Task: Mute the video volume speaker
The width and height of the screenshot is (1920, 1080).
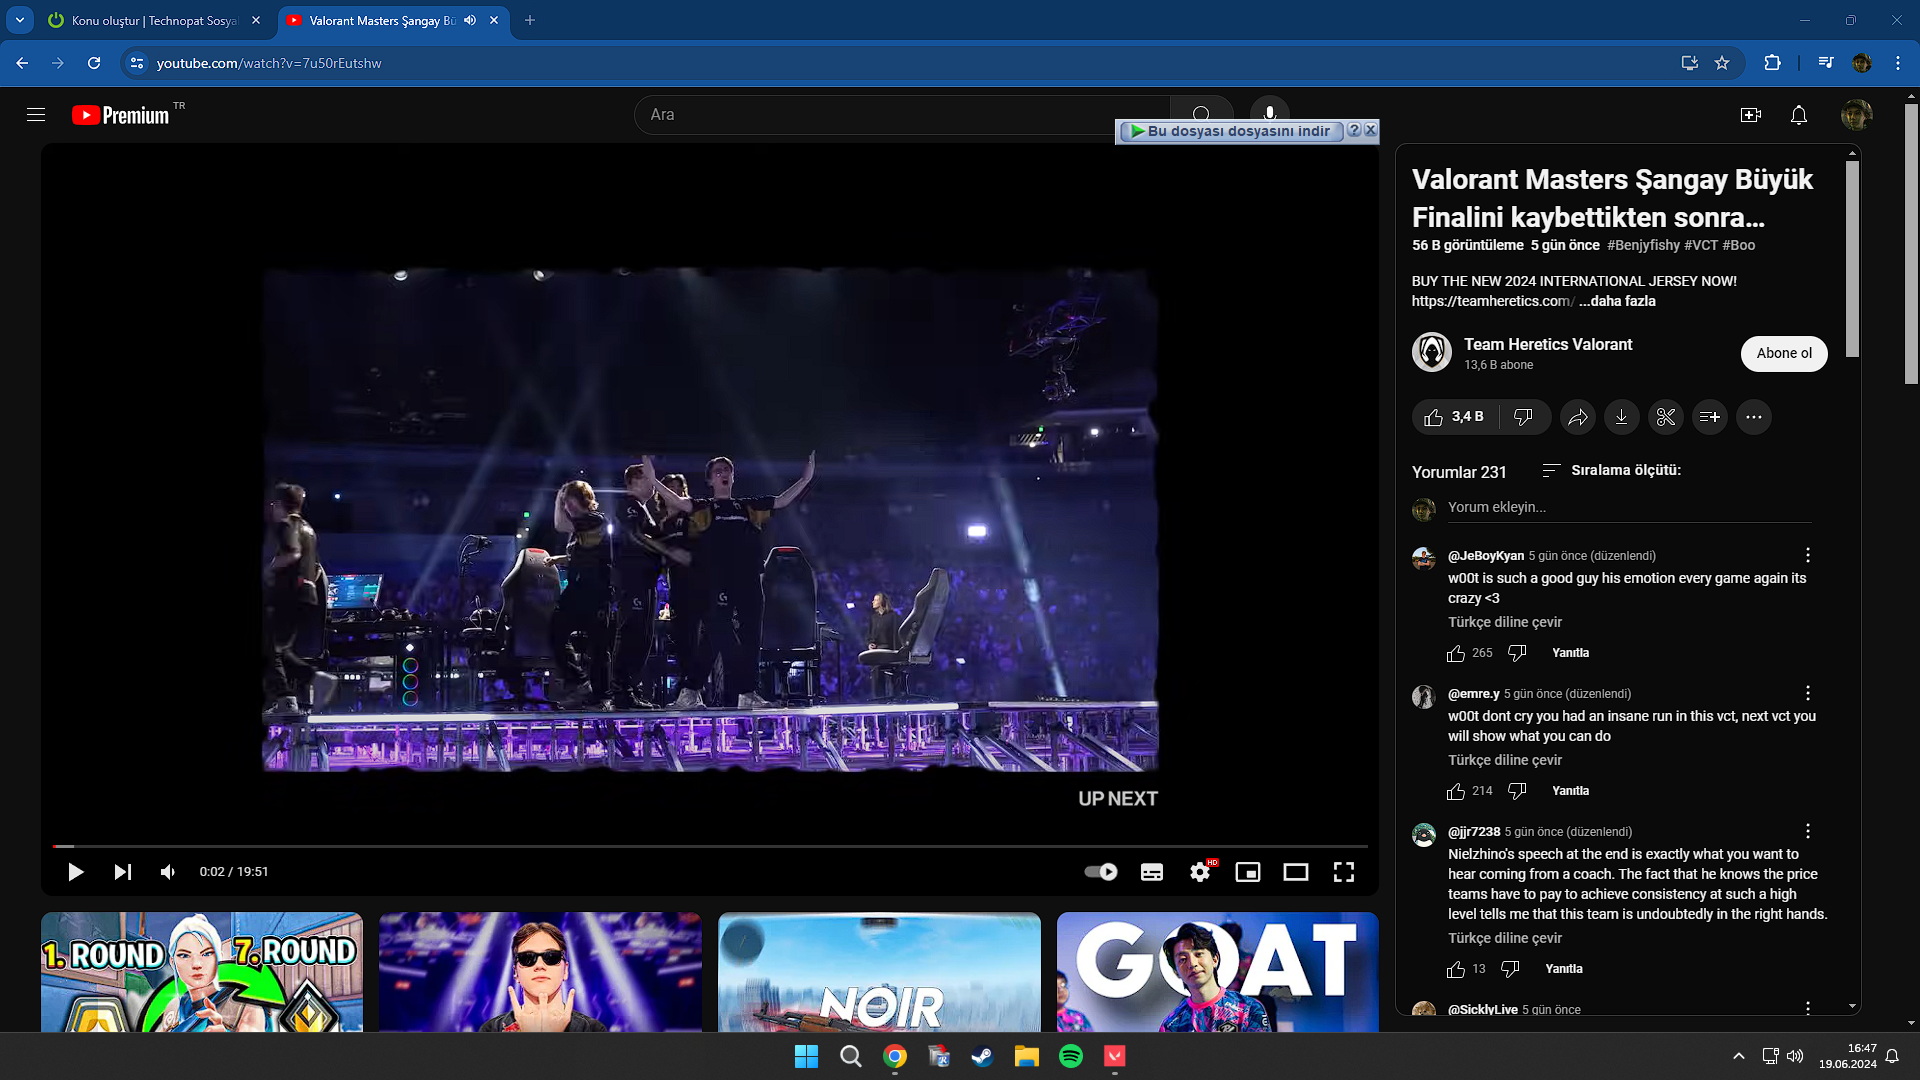Action: [167, 872]
